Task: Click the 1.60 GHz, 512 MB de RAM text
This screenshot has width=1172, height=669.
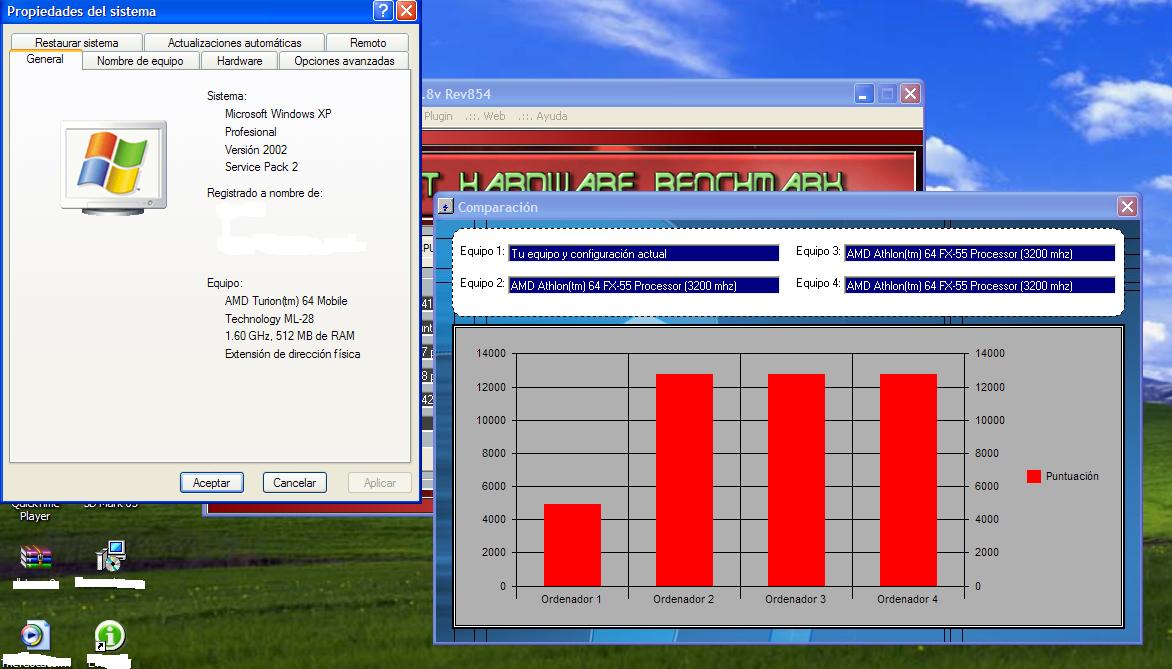Action: [290, 336]
